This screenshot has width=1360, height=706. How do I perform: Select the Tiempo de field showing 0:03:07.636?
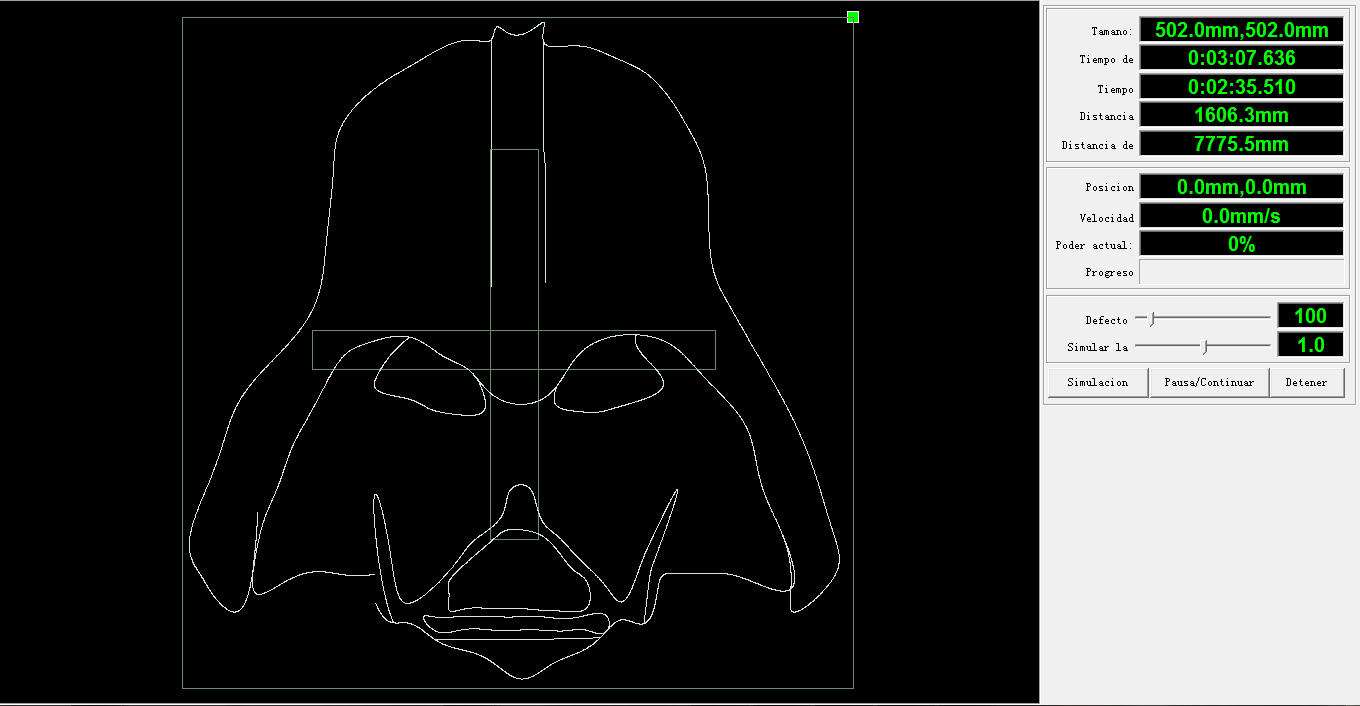click(x=1241, y=57)
